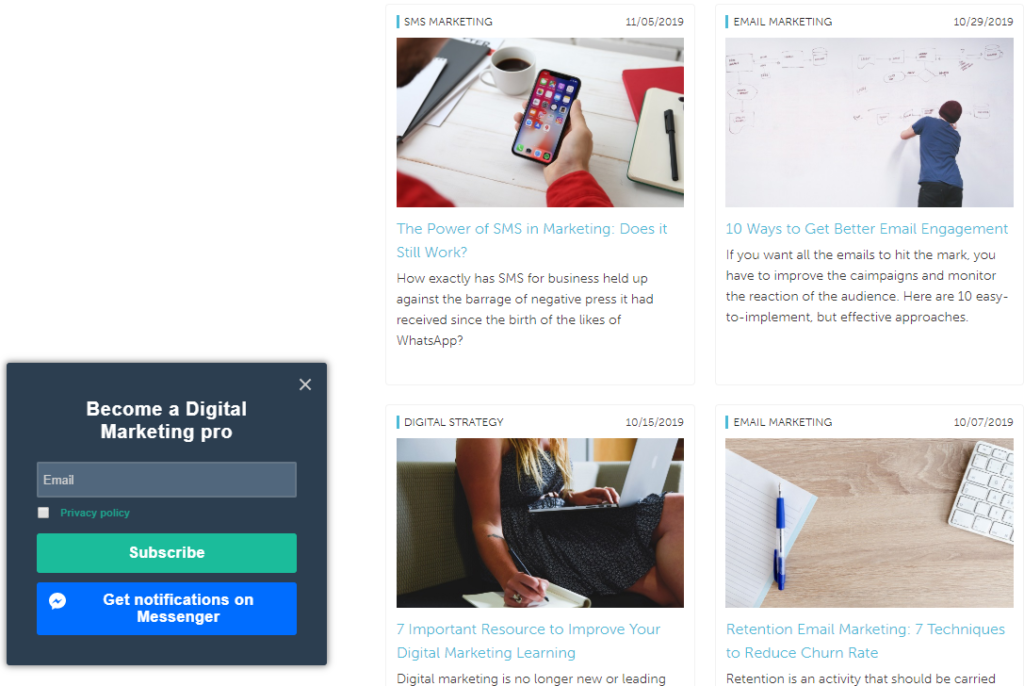Open the phone-in-hand article thumbnail

(x=540, y=122)
